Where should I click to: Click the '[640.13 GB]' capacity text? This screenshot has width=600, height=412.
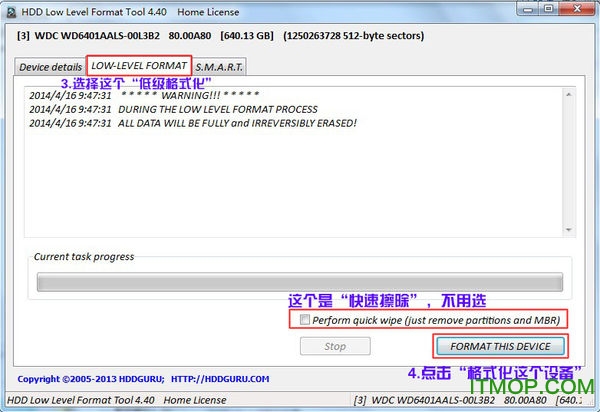tap(247, 36)
